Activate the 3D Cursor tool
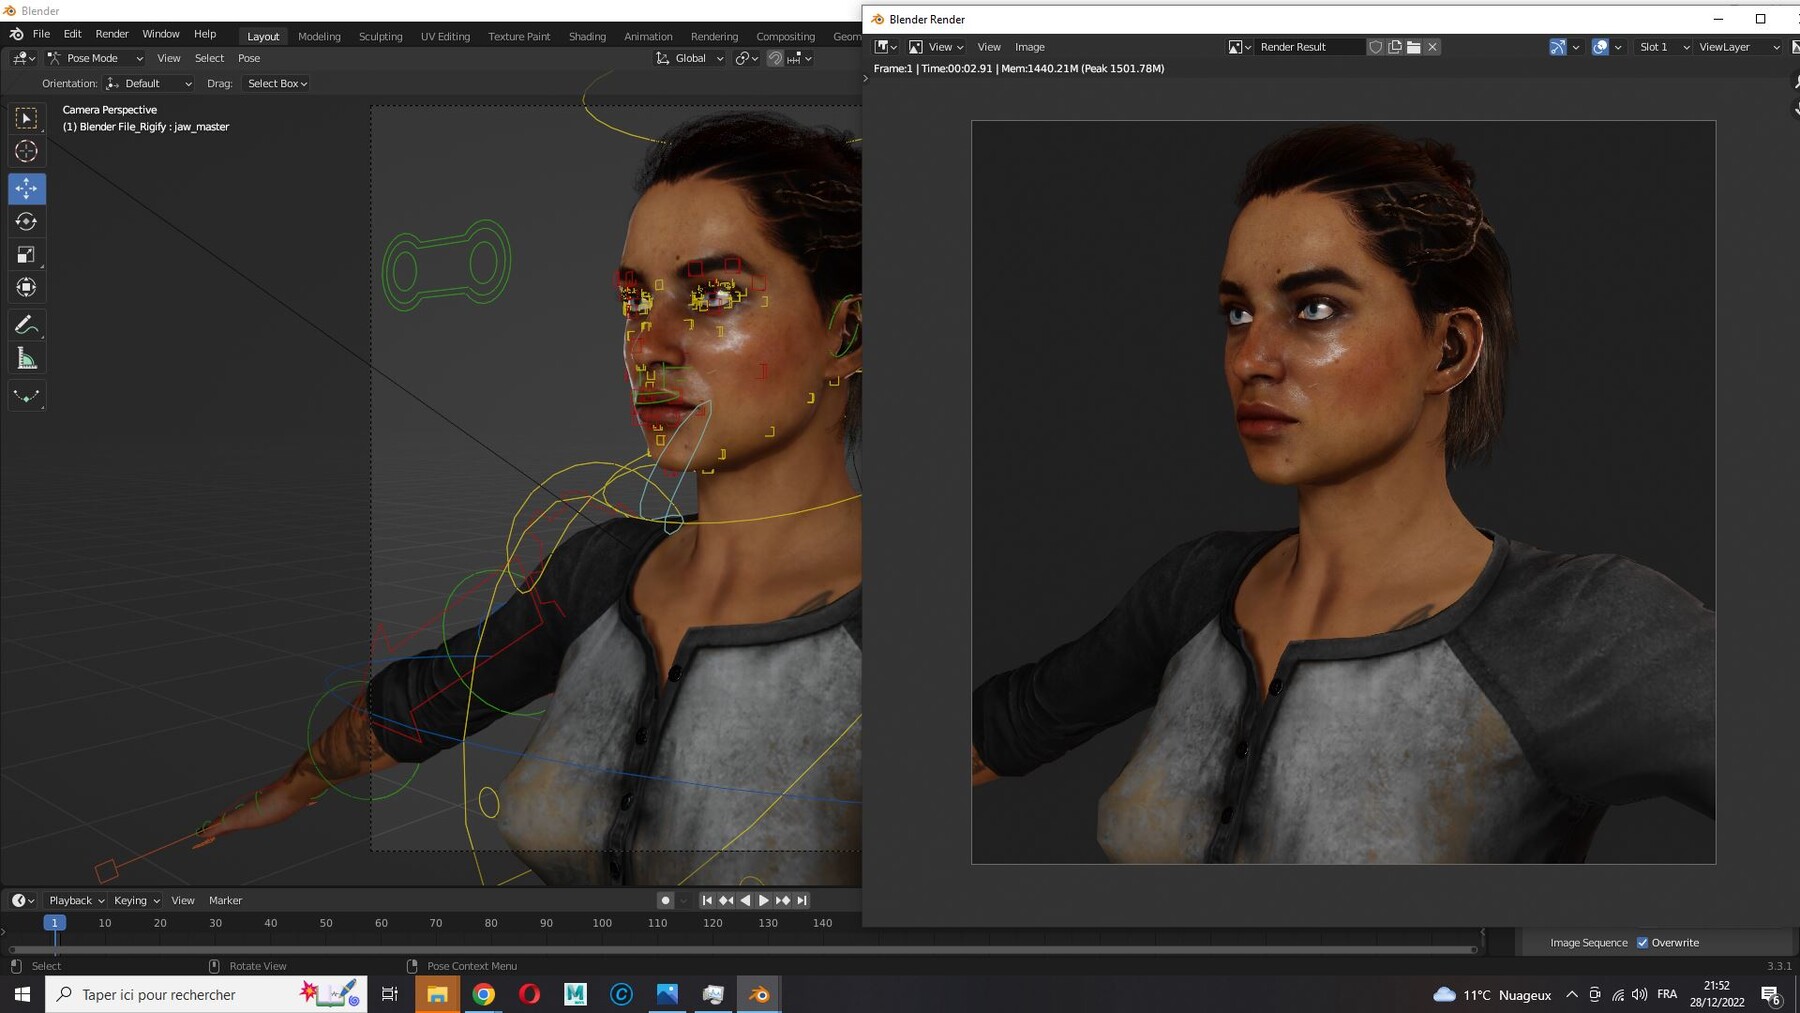Viewport: 1800px width, 1013px height. 27,152
